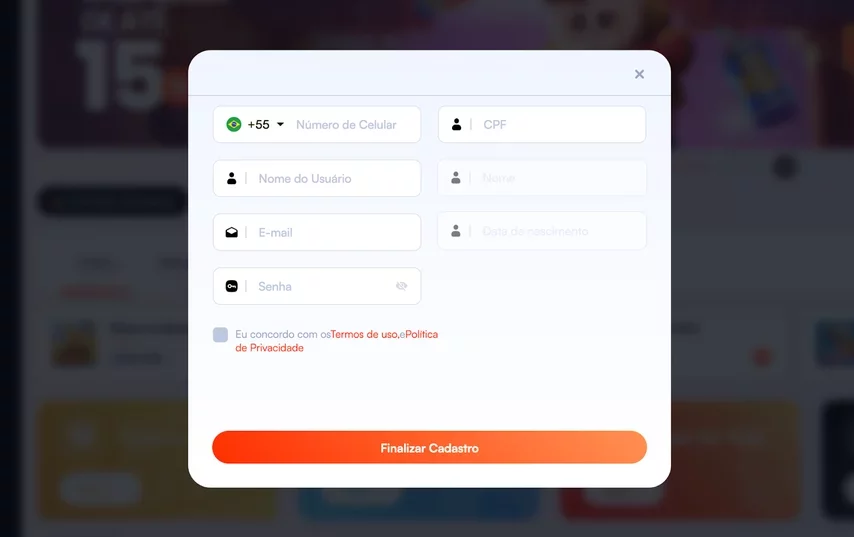
Task: Select the Nome do Usuário text field
Action: pos(317,178)
